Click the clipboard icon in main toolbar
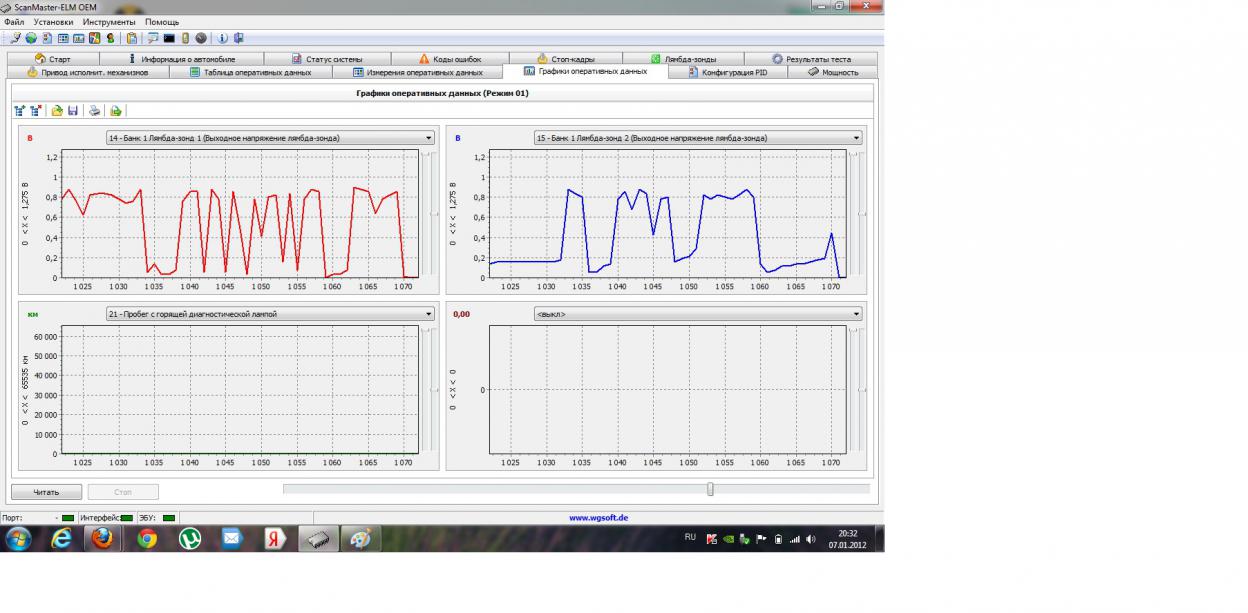The image size is (1248, 613). click(x=132, y=38)
